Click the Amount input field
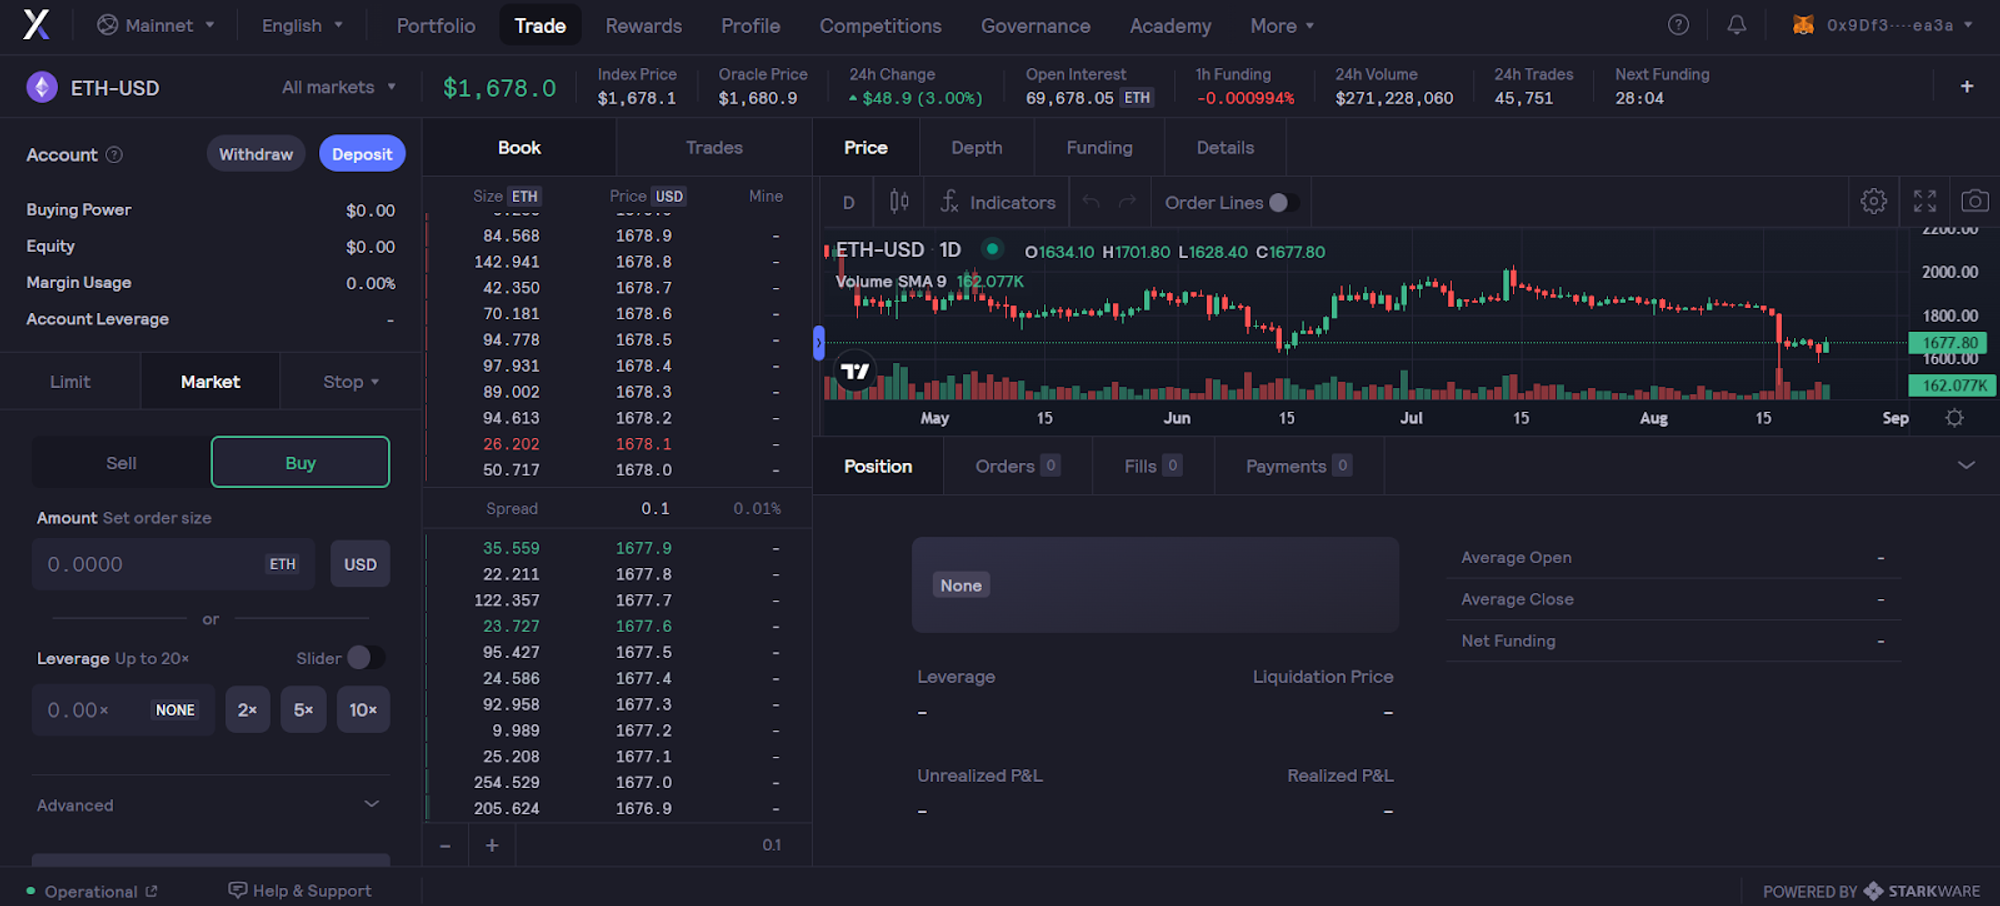 [150, 564]
